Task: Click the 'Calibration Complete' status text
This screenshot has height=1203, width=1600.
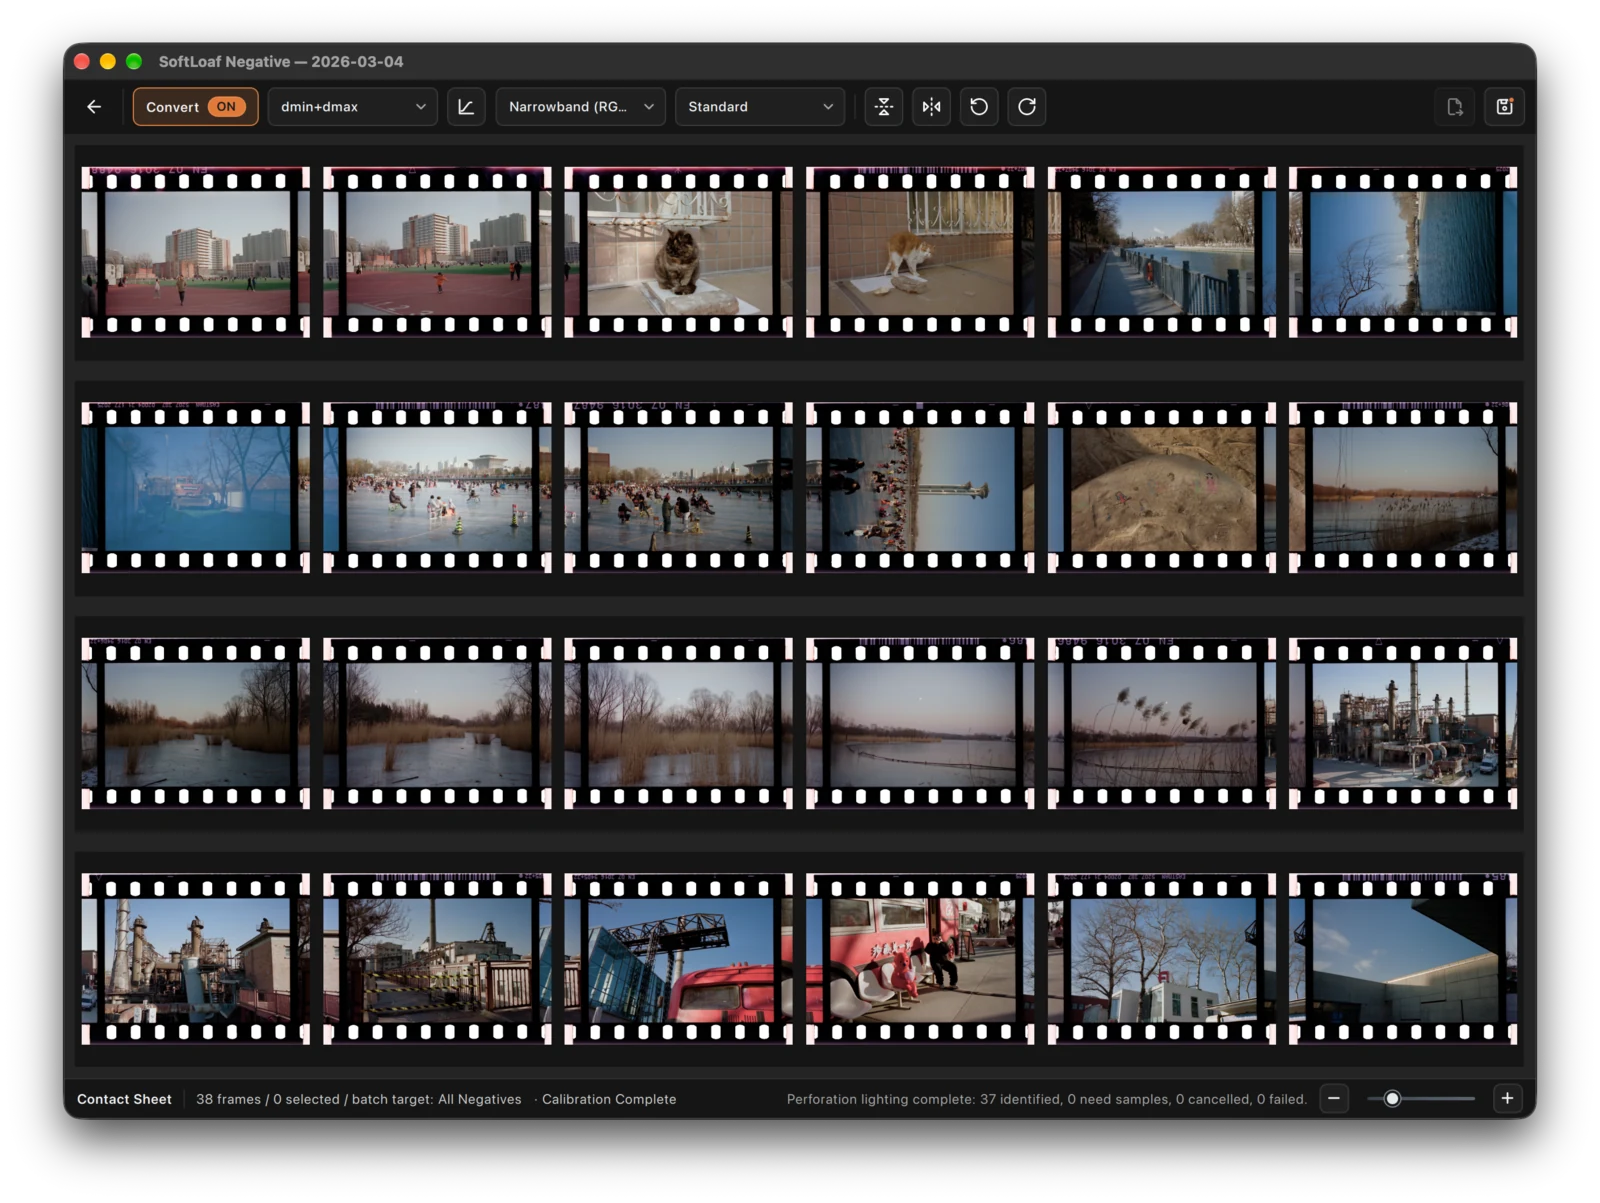Action: pos(609,1099)
